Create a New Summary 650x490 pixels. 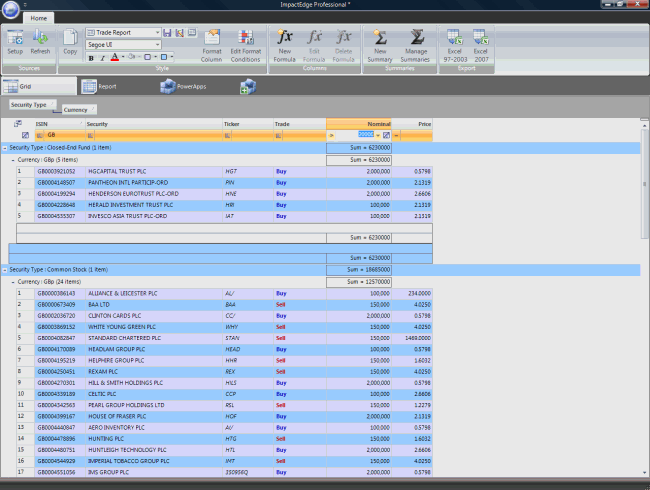(380, 46)
